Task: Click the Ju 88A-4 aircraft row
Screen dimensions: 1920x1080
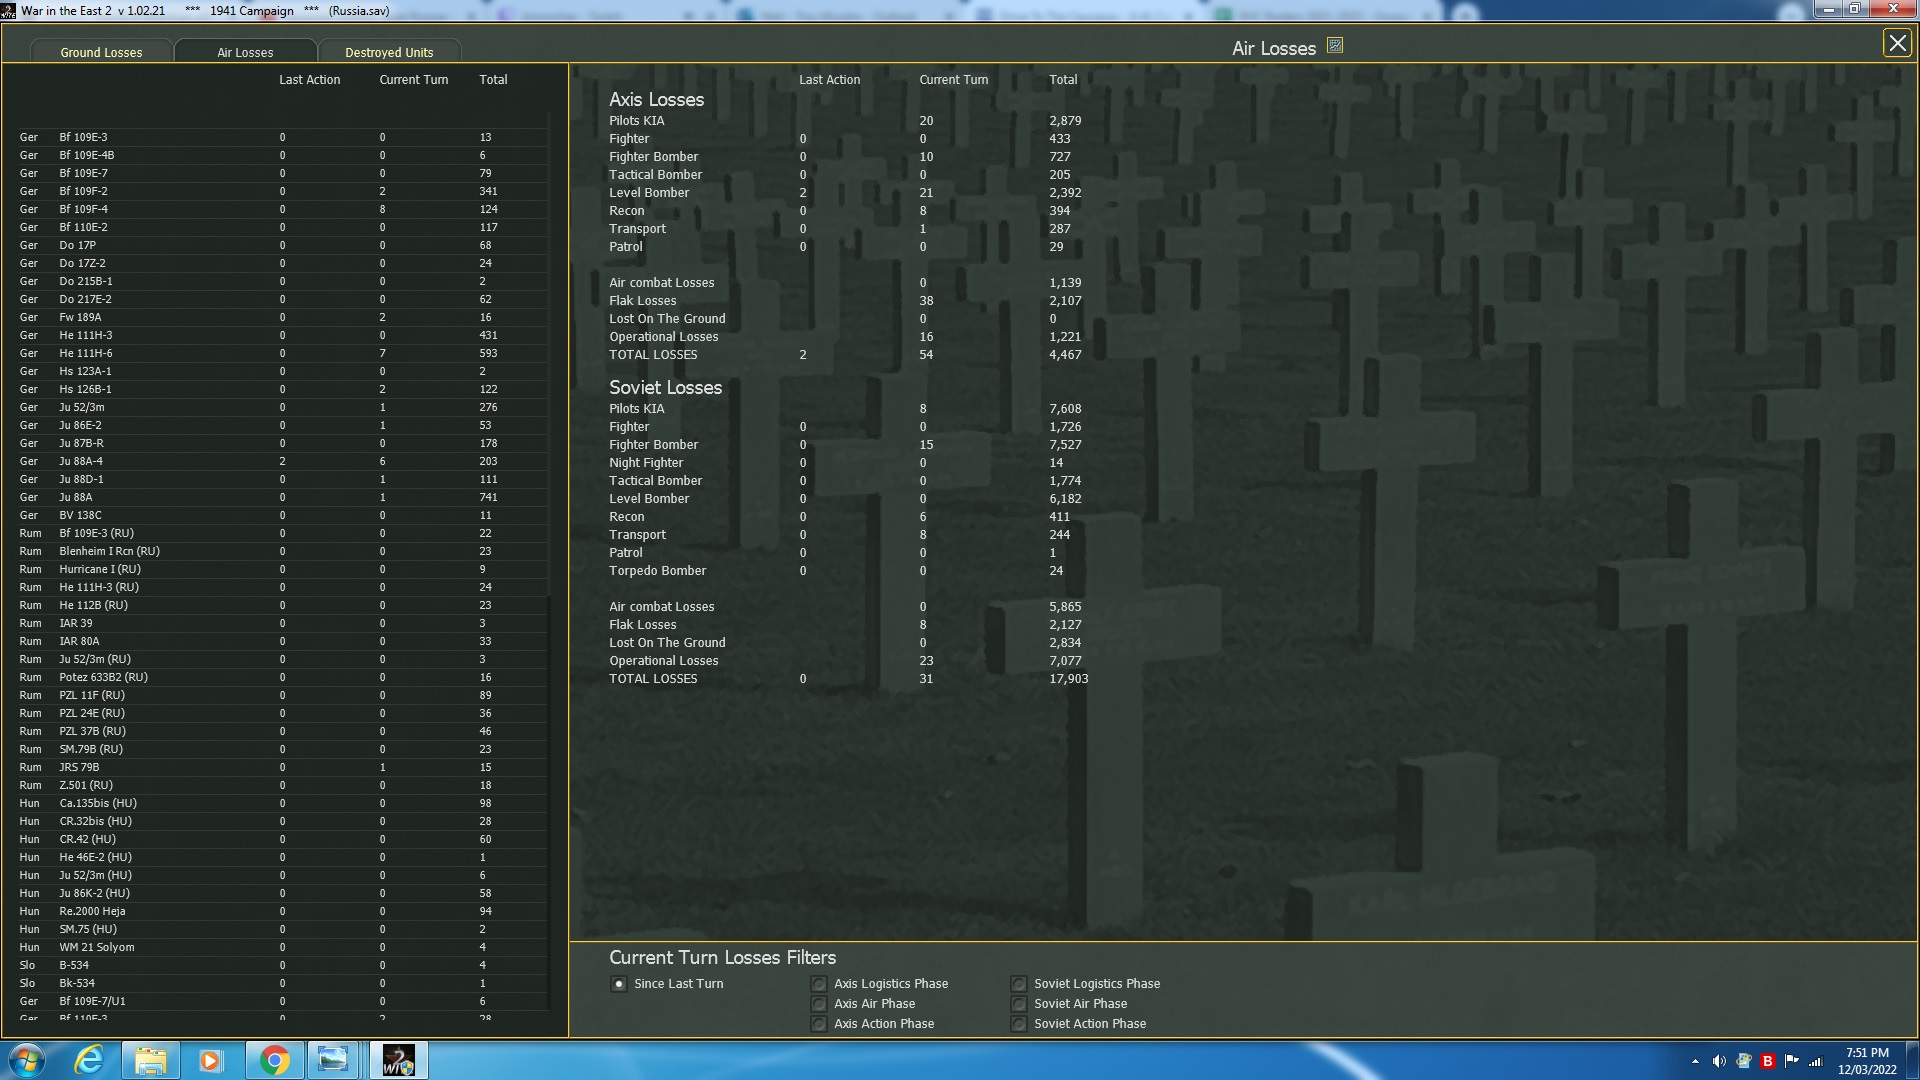Action: tap(283, 461)
